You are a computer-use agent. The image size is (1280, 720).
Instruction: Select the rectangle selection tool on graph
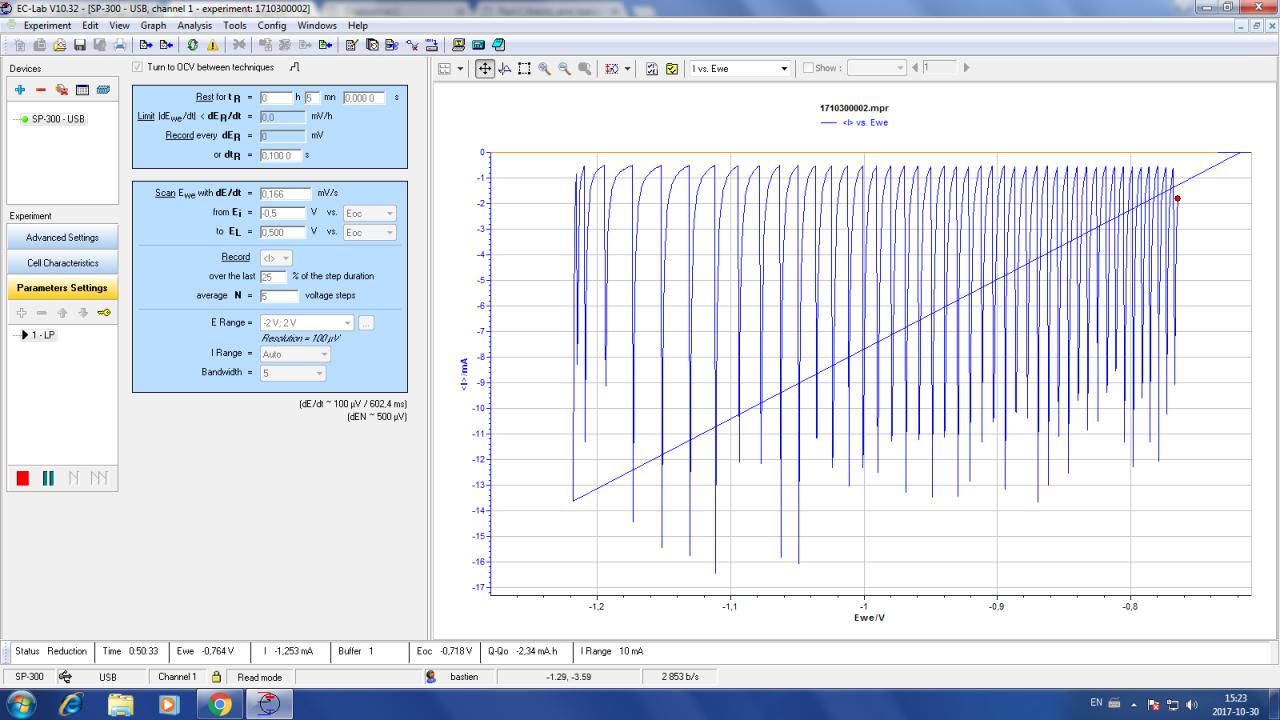coord(524,69)
